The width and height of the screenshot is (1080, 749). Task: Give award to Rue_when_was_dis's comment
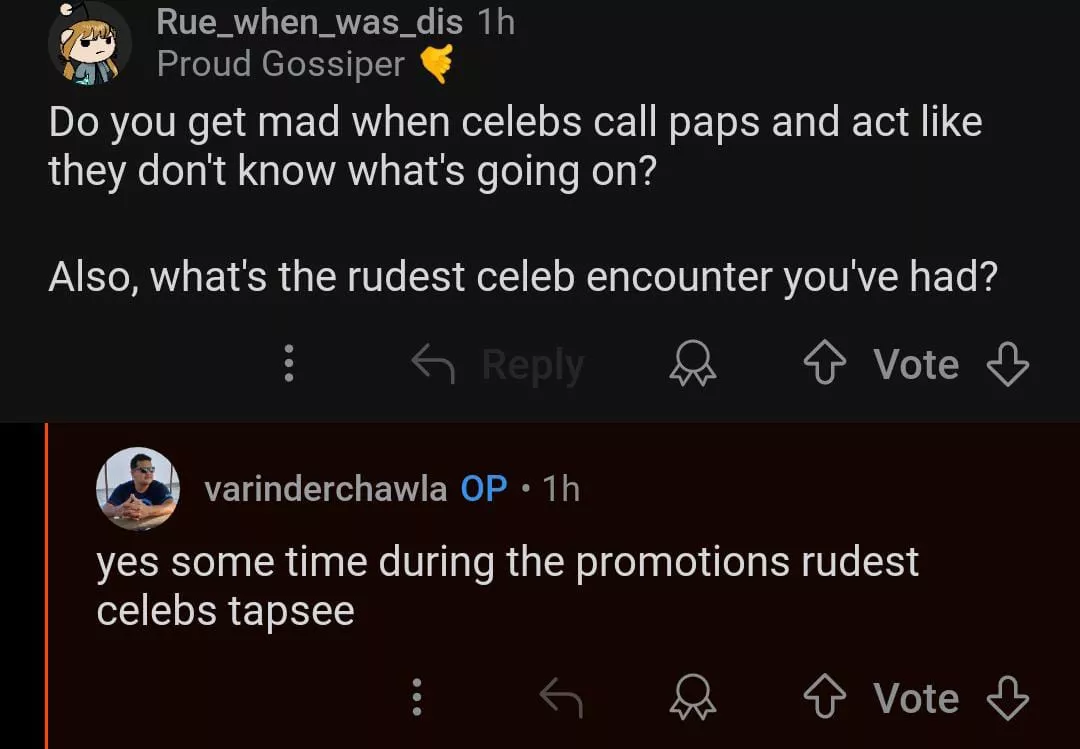point(693,366)
